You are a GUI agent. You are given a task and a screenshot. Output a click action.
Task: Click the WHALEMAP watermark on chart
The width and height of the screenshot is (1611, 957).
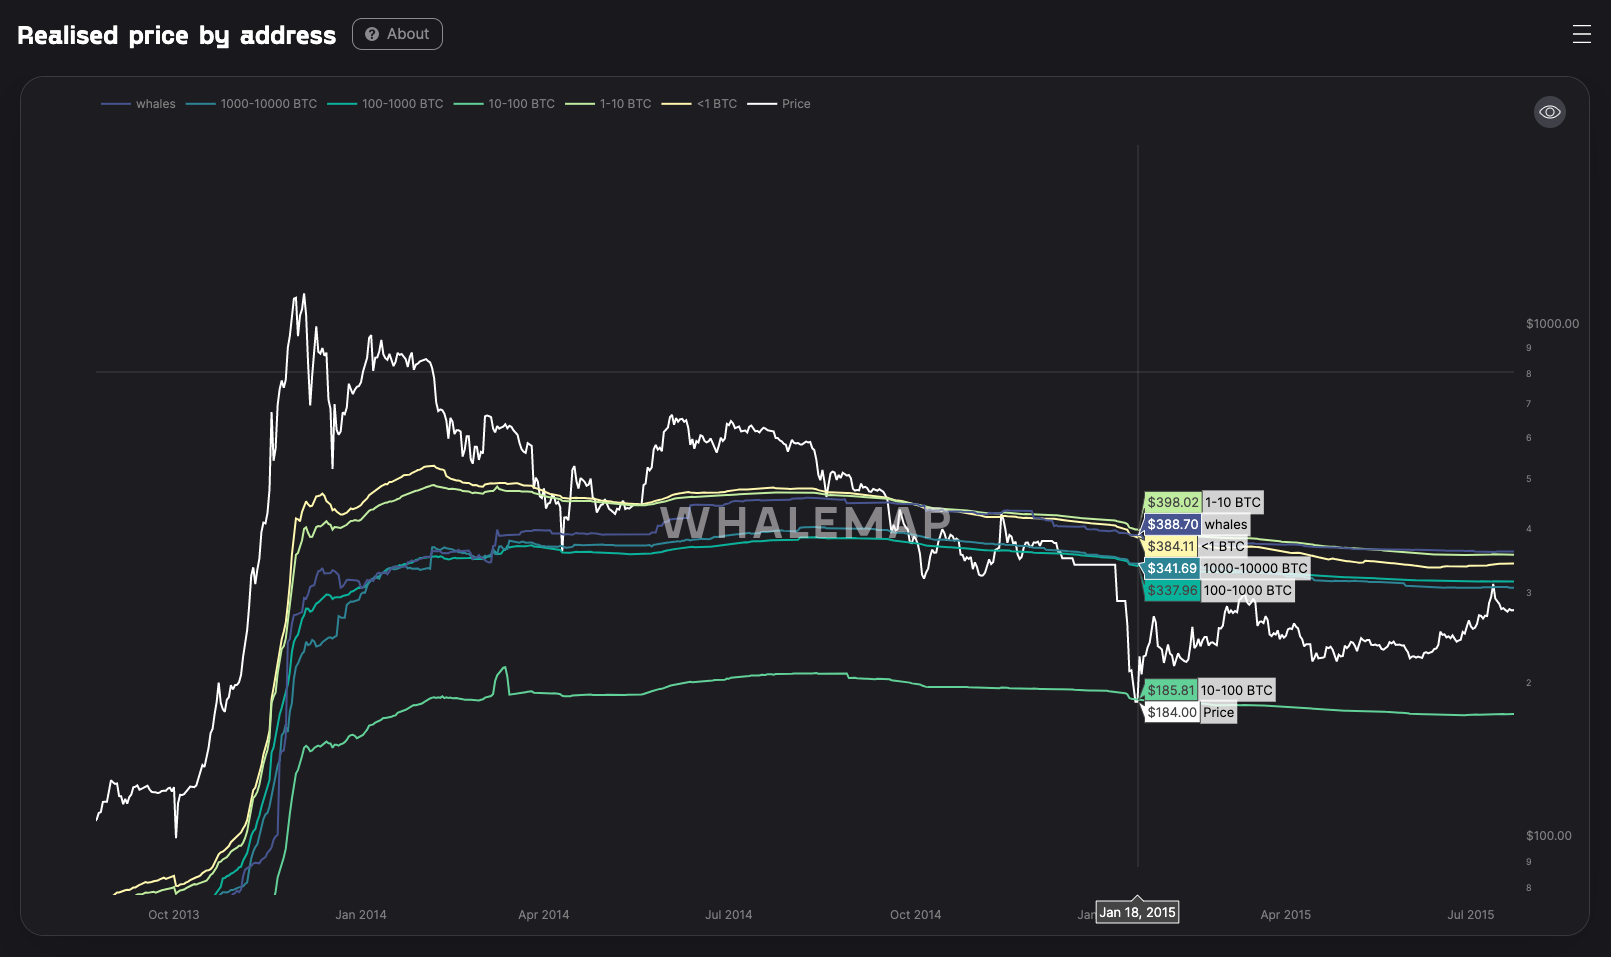point(805,522)
